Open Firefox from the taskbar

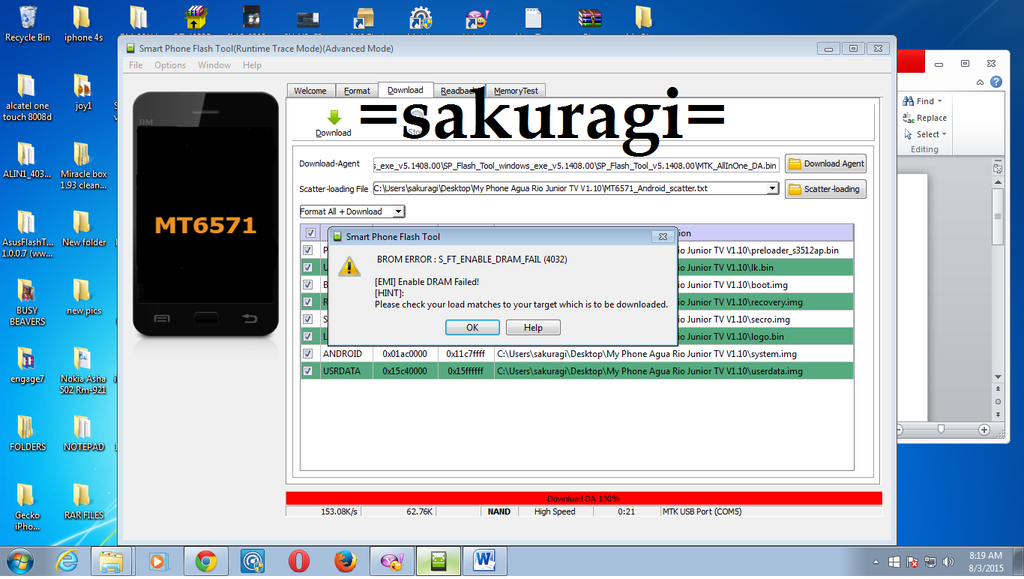[345, 561]
